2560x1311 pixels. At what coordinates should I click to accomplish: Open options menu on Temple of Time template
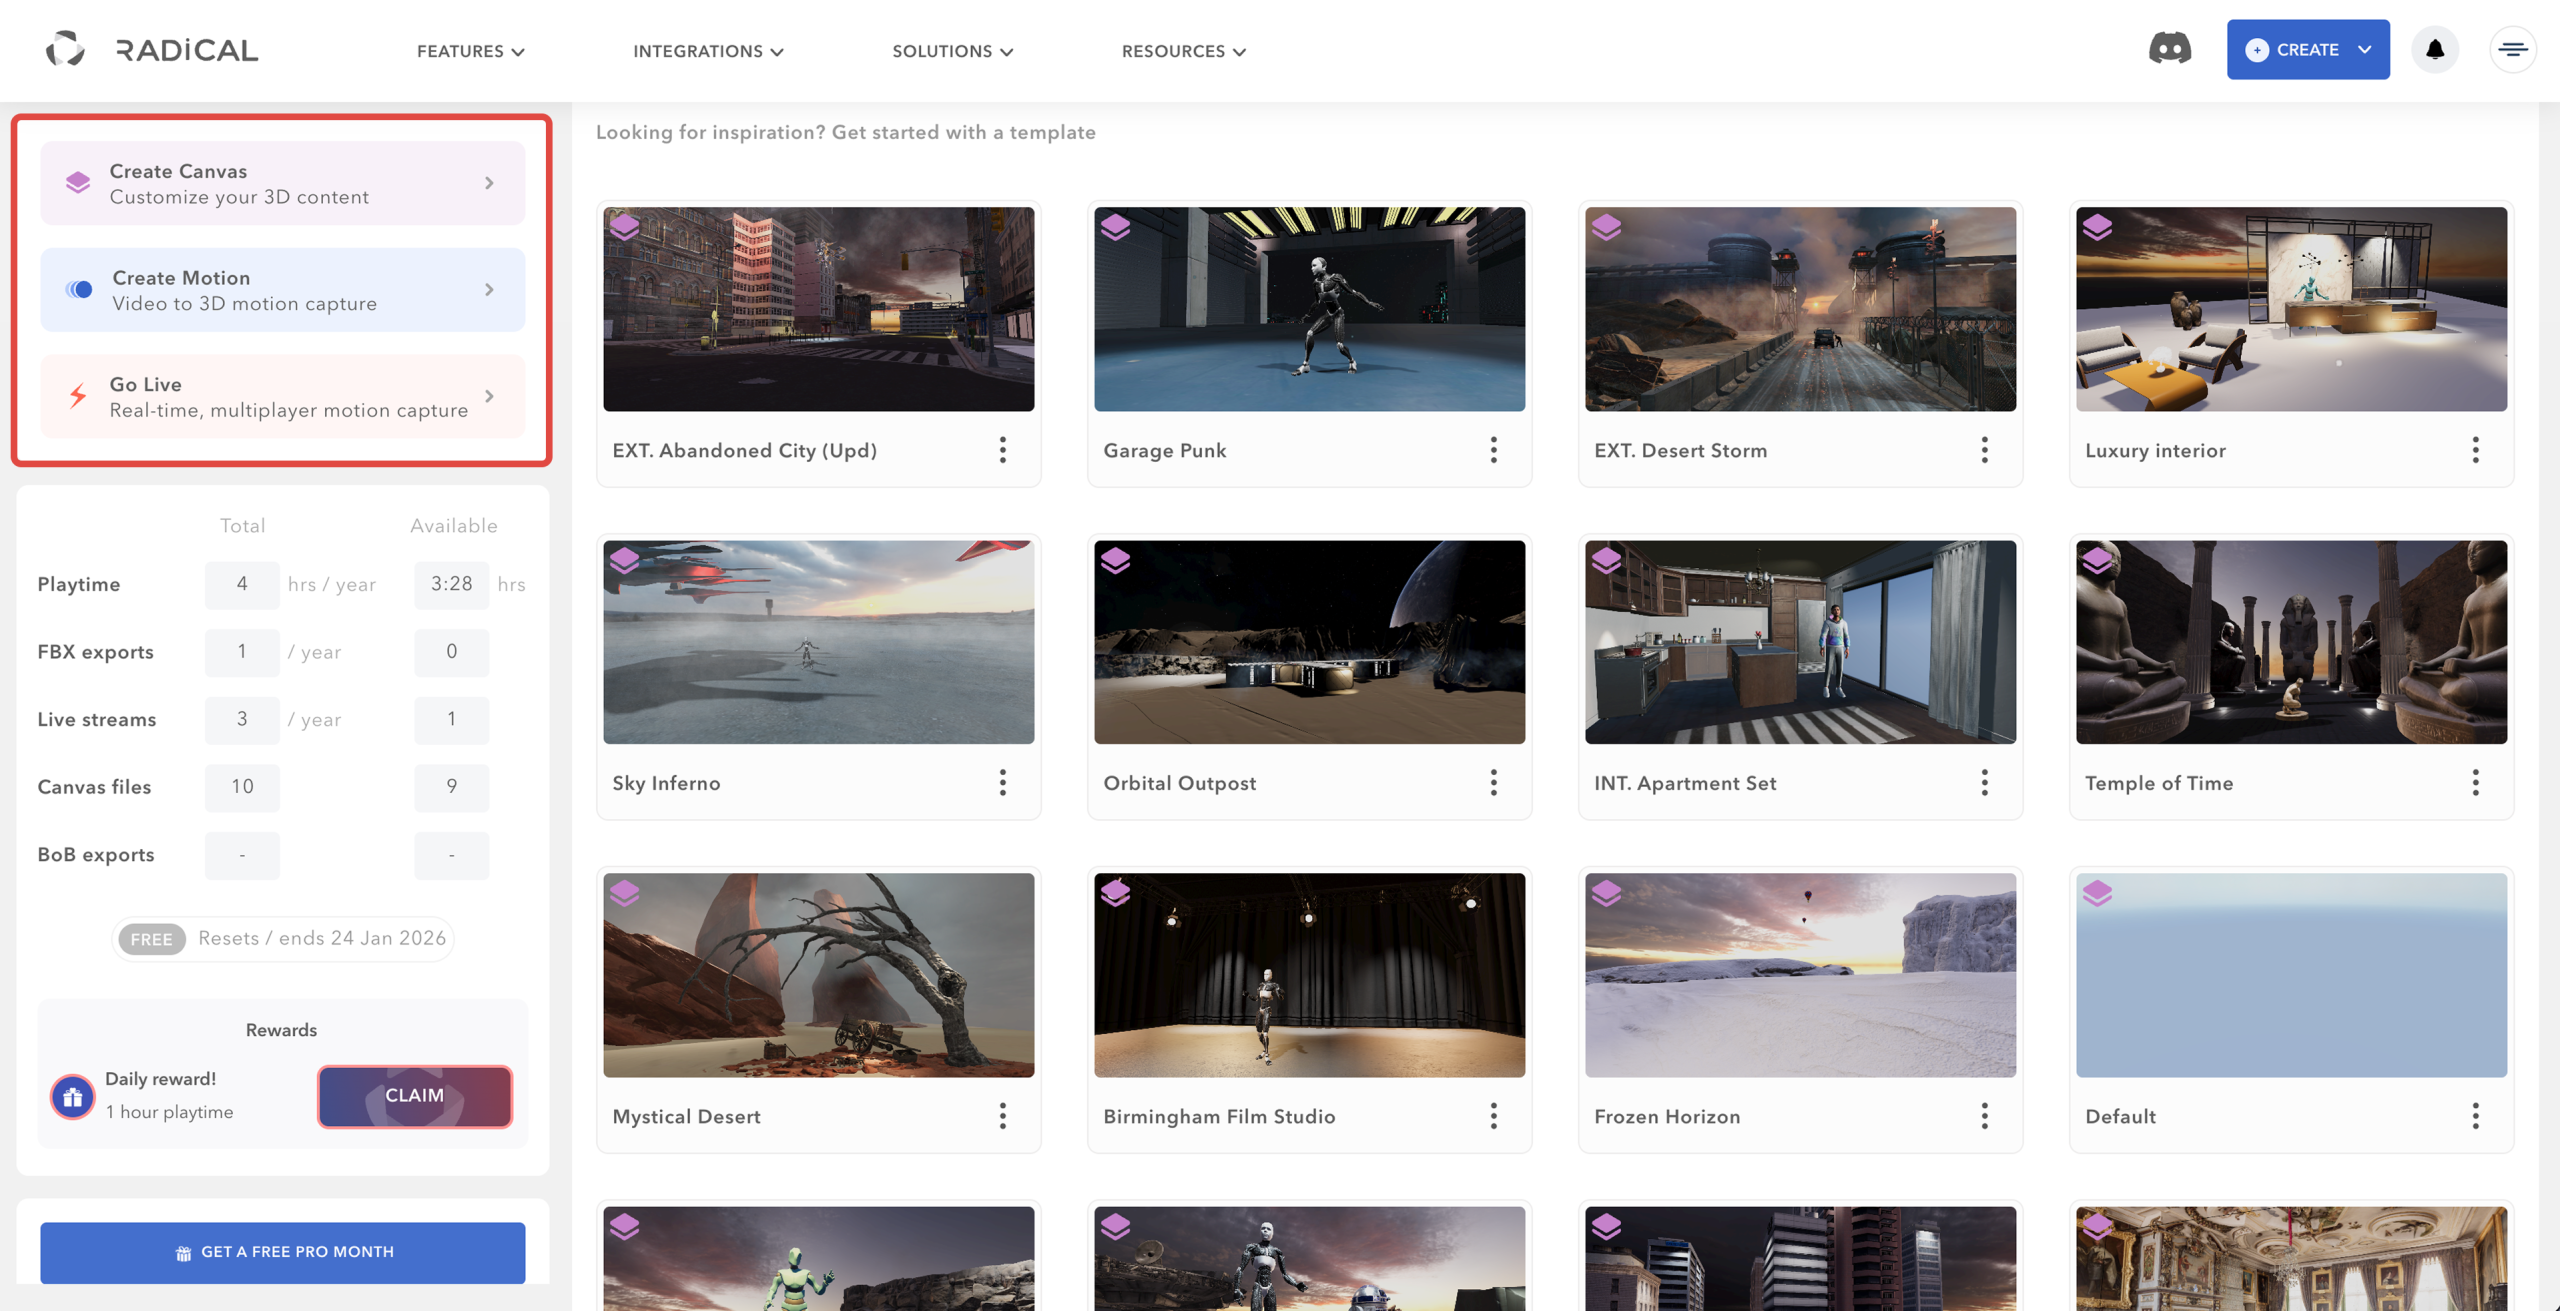(2476, 783)
